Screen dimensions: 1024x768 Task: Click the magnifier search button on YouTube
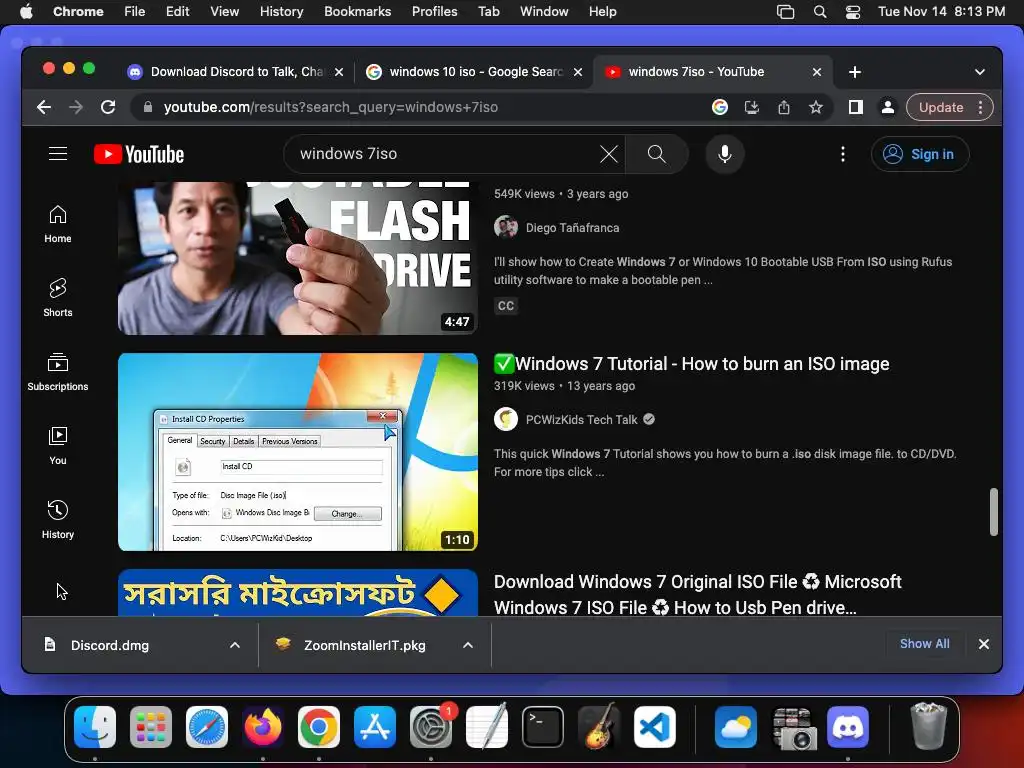(656, 154)
